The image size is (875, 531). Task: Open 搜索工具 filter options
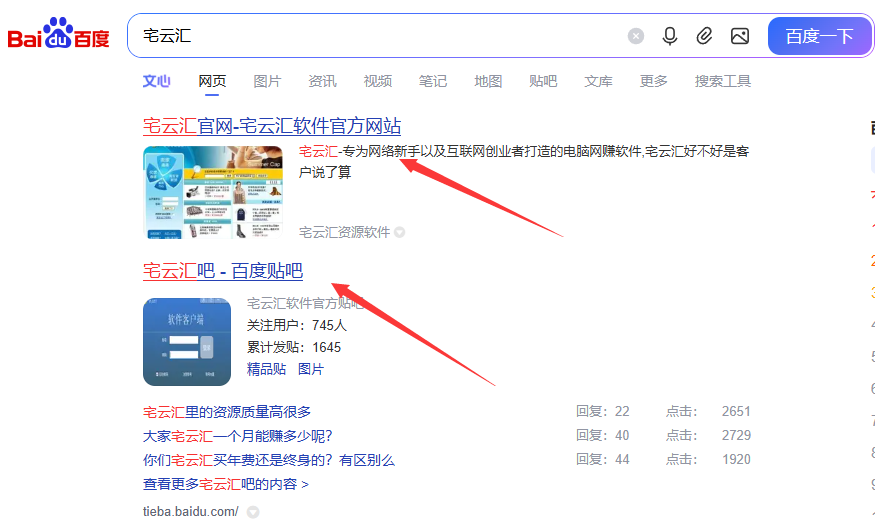point(723,81)
